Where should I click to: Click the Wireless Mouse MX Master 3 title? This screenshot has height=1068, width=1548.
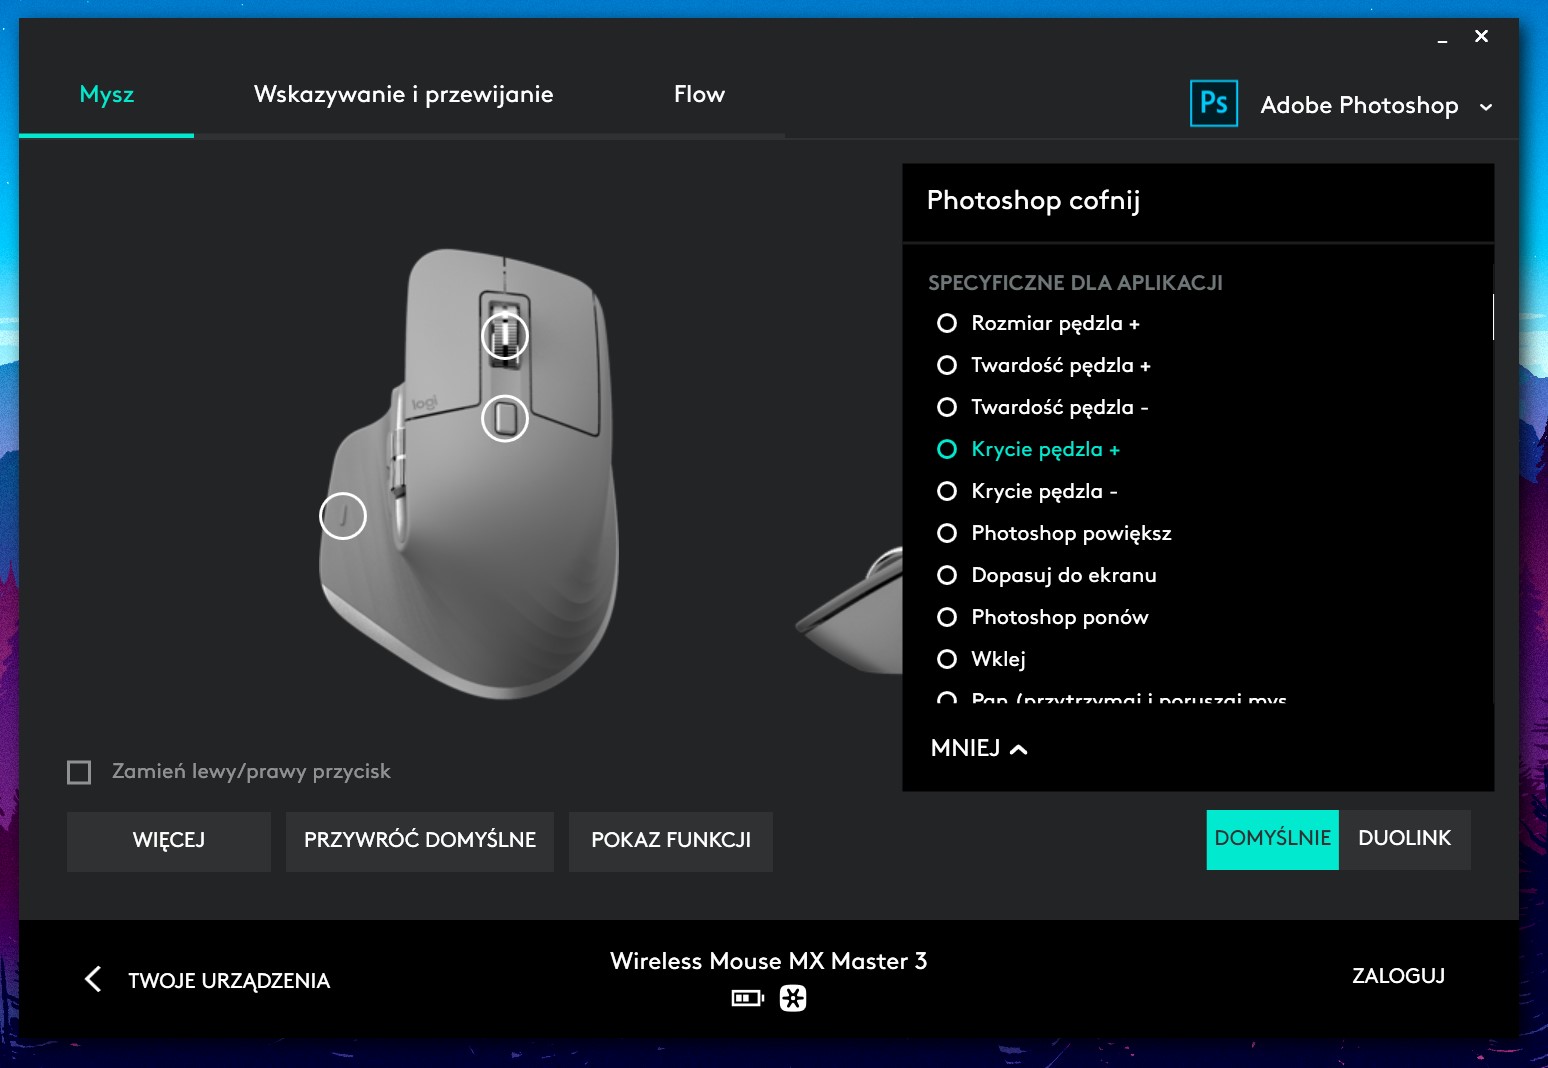click(769, 961)
